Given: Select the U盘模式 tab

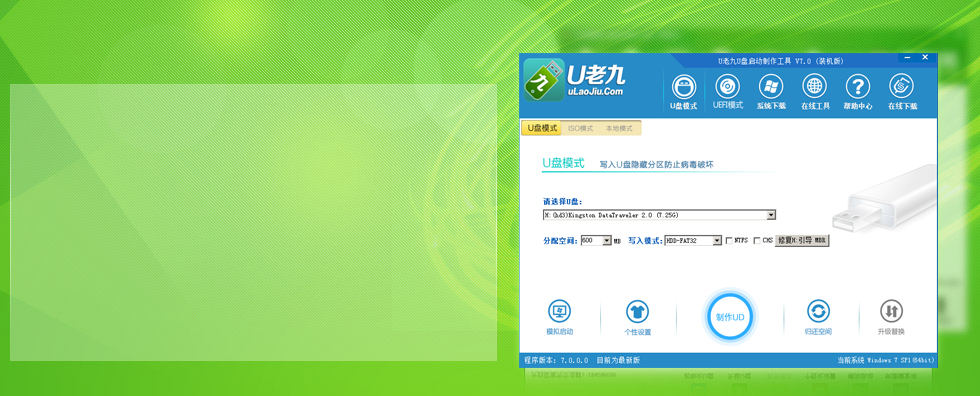Looking at the screenshot, I should [x=541, y=128].
